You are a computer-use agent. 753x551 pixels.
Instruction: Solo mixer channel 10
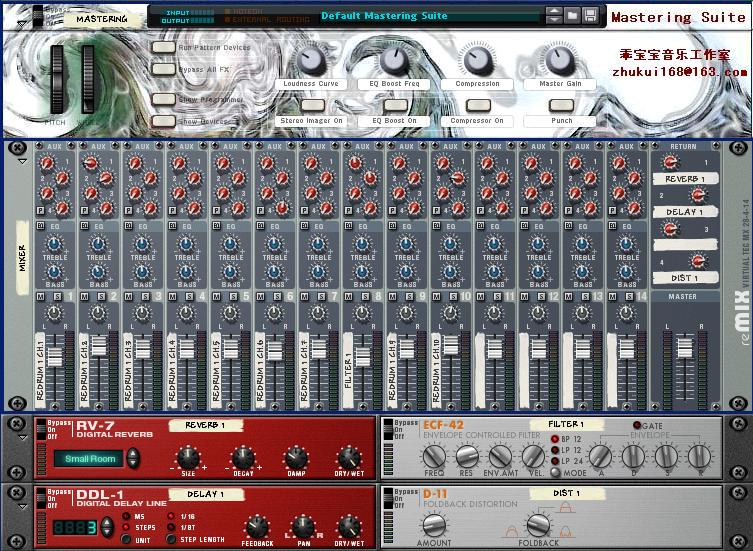pyautogui.click(x=453, y=297)
